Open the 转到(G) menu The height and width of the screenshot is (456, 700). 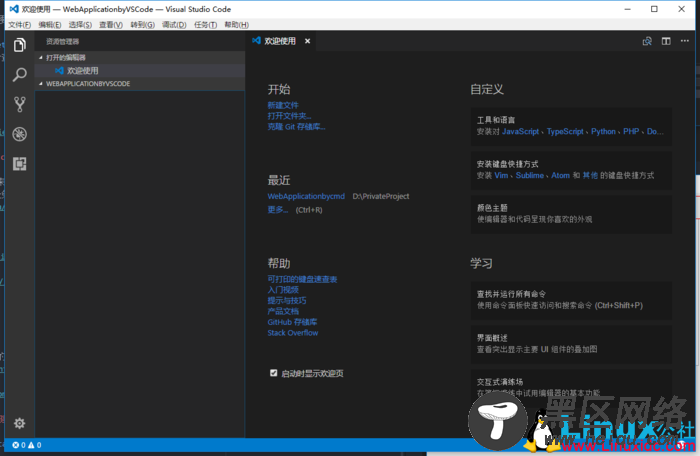(x=142, y=25)
